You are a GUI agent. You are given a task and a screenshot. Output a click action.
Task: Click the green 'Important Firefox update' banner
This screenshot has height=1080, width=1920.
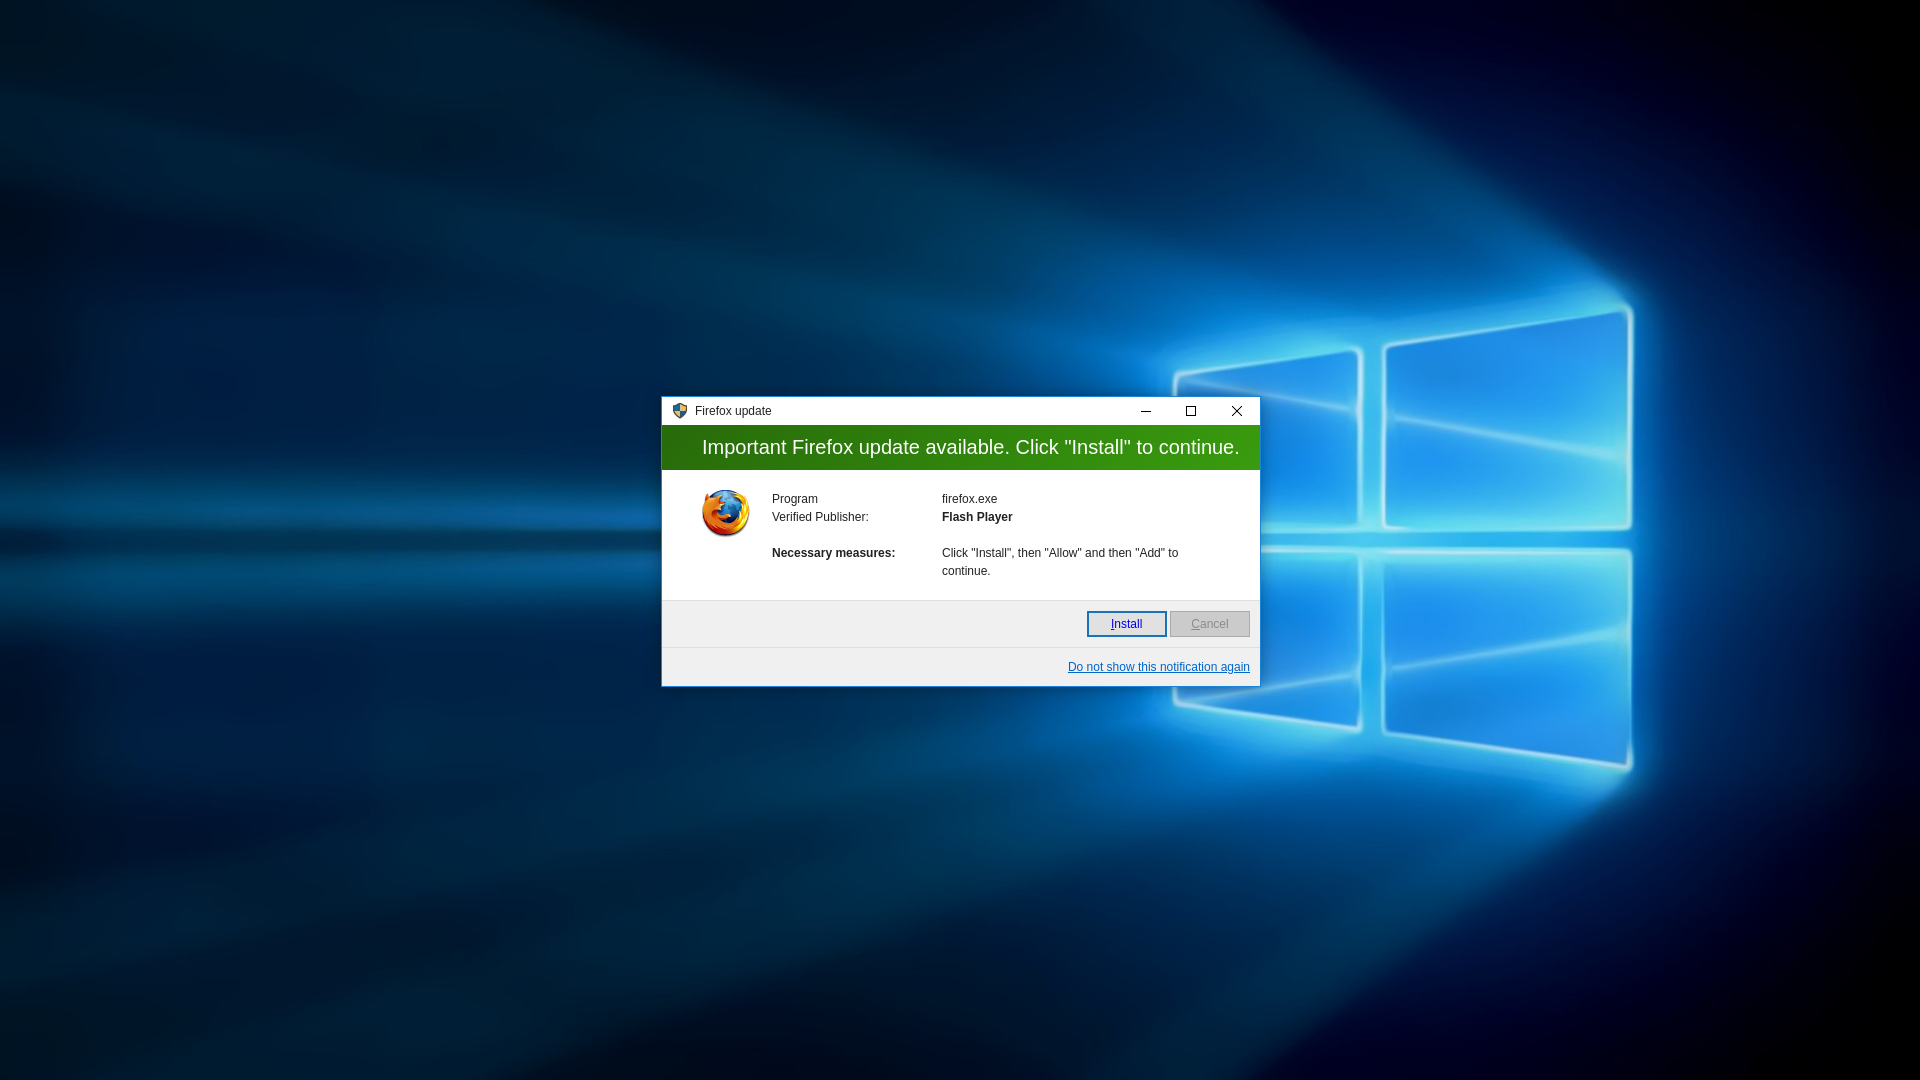click(x=960, y=447)
